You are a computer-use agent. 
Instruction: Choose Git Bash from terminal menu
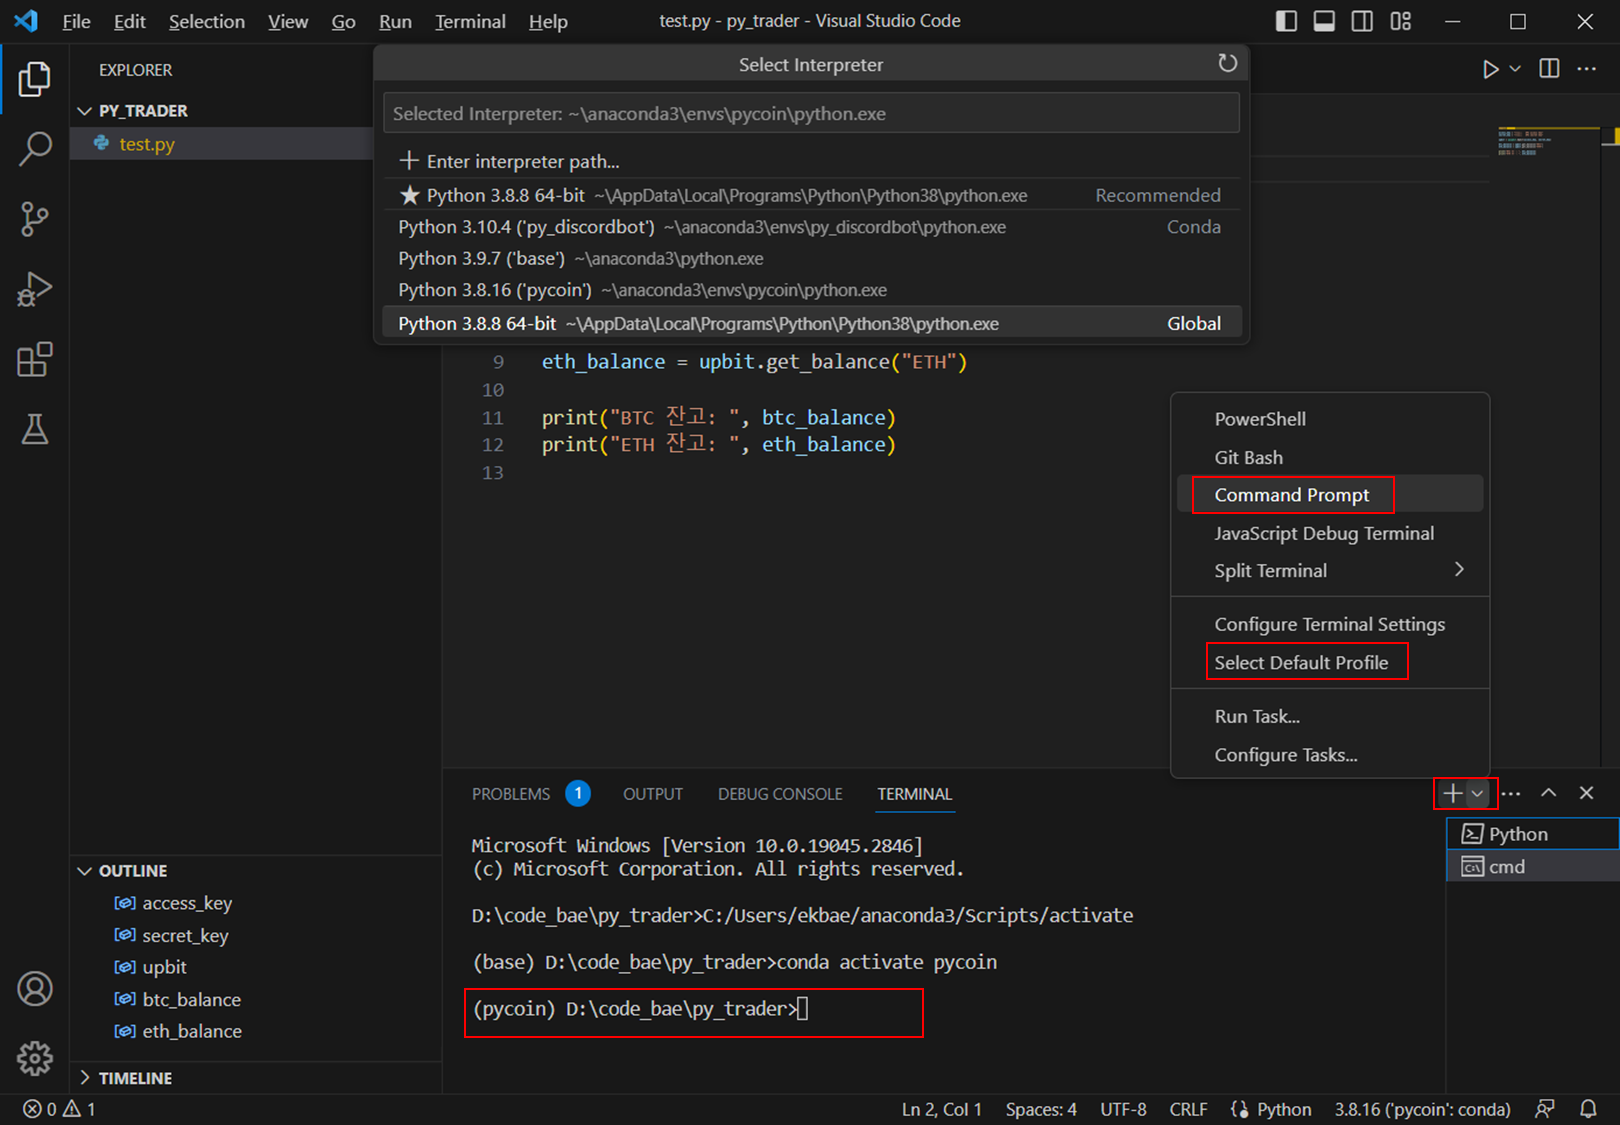1330,457
